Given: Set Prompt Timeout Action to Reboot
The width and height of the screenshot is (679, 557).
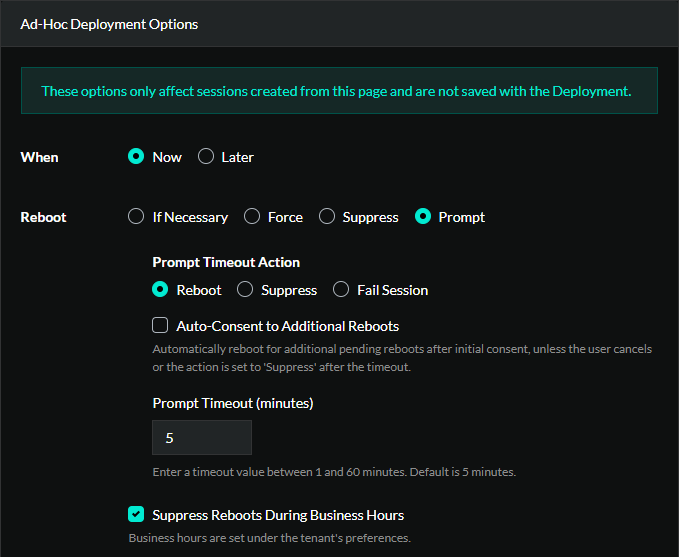Looking at the screenshot, I should point(160,290).
